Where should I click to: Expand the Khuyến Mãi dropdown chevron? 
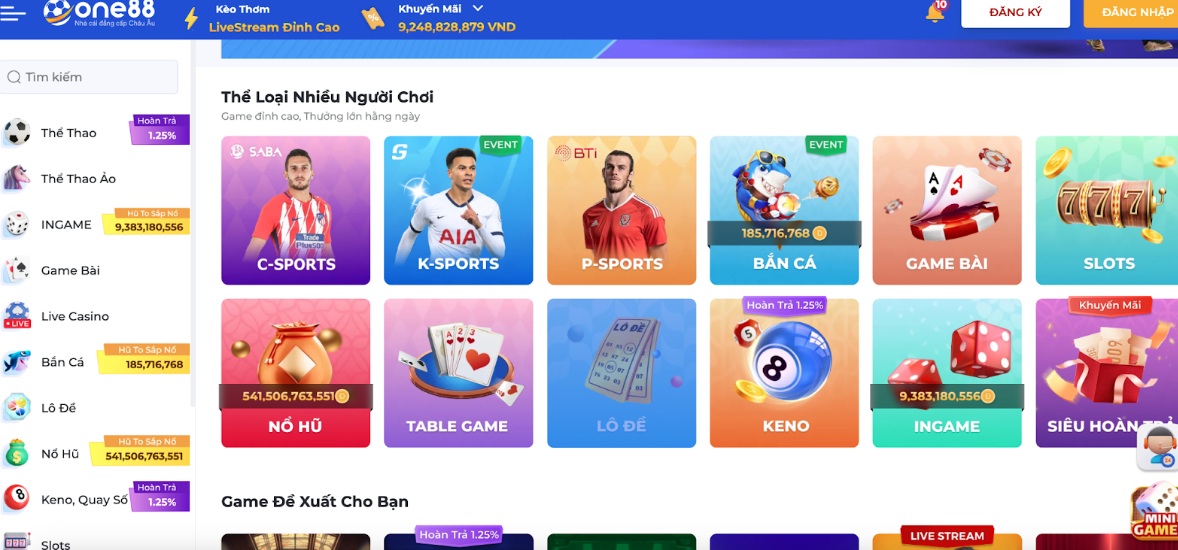pyautogui.click(x=478, y=9)
